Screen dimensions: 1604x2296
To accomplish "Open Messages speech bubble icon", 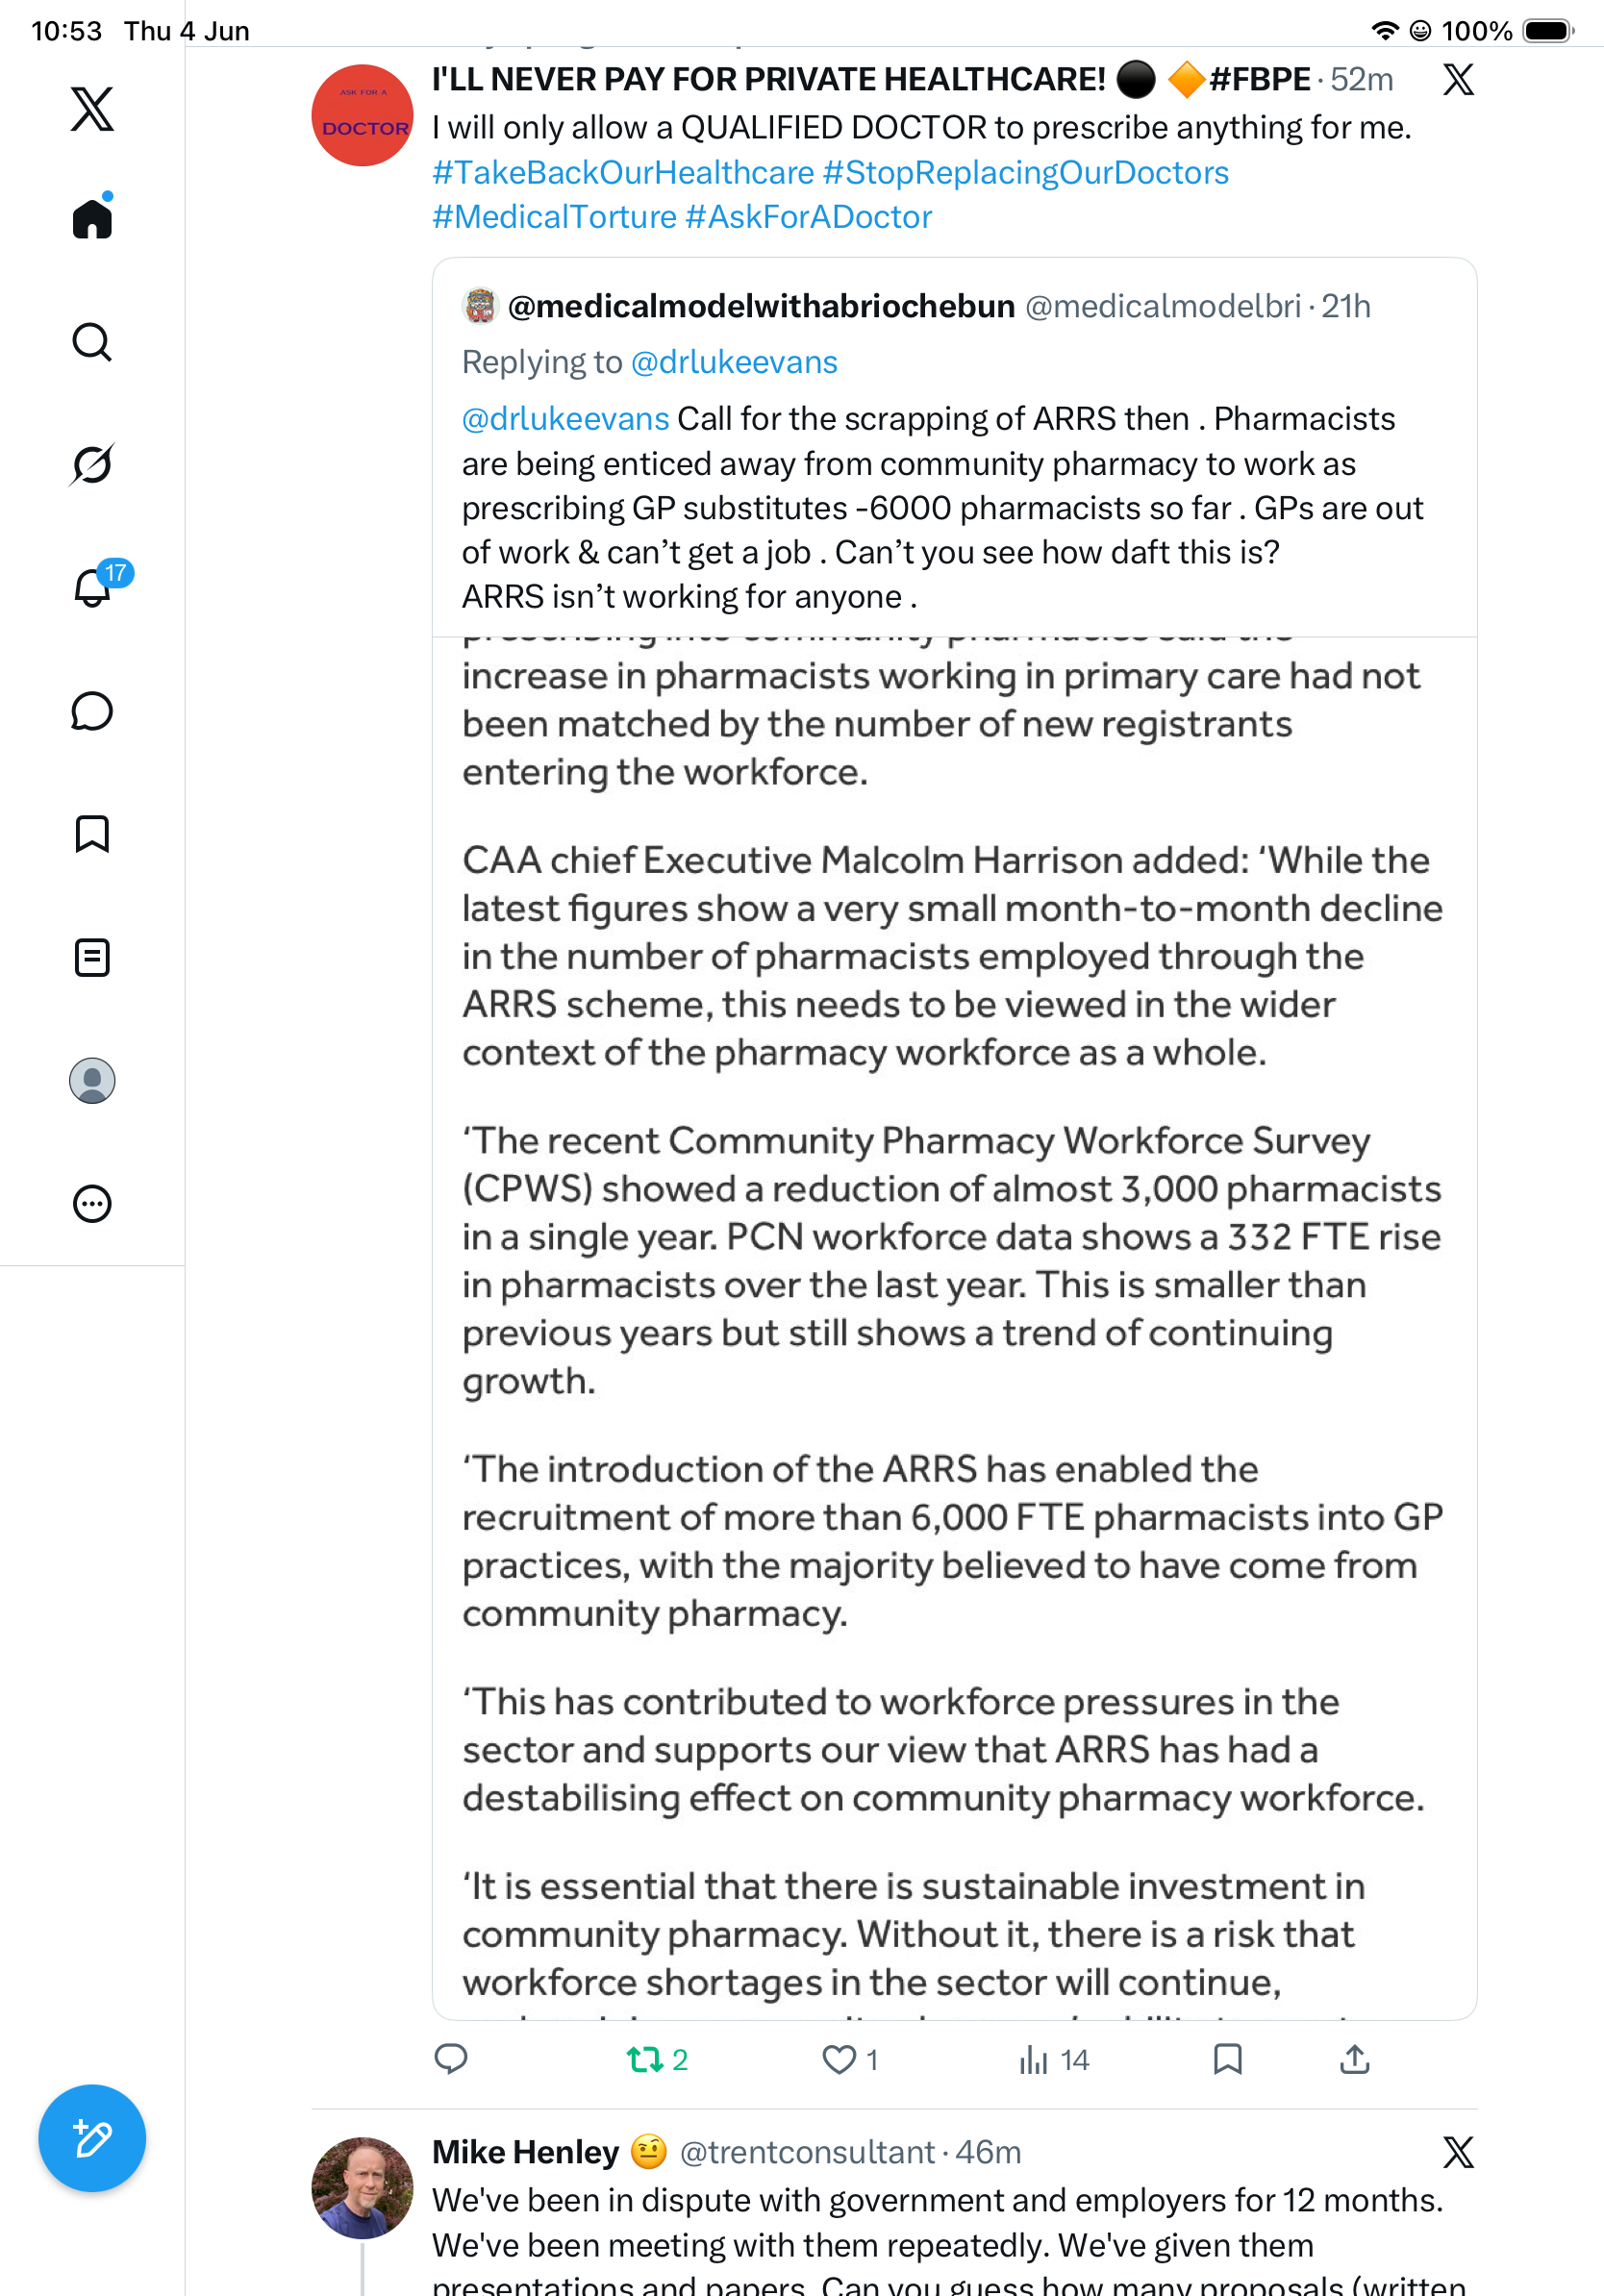I will pos(92,711).
